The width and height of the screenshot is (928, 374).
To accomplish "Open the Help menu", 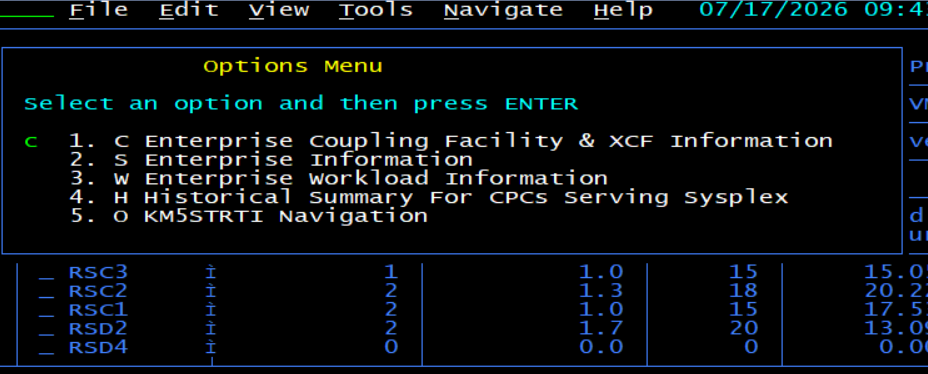I will coord(623,10).
